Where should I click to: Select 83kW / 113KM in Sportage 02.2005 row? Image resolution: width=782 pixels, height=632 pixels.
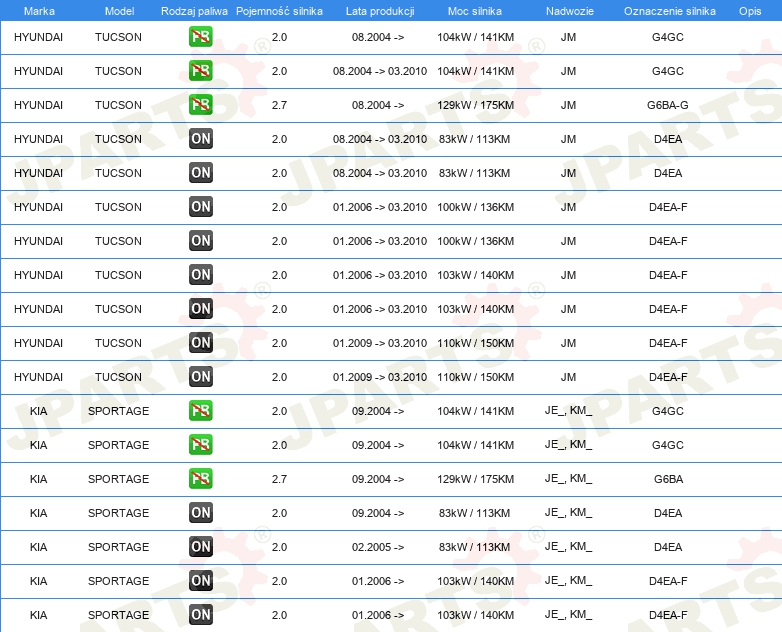[474, 547]
